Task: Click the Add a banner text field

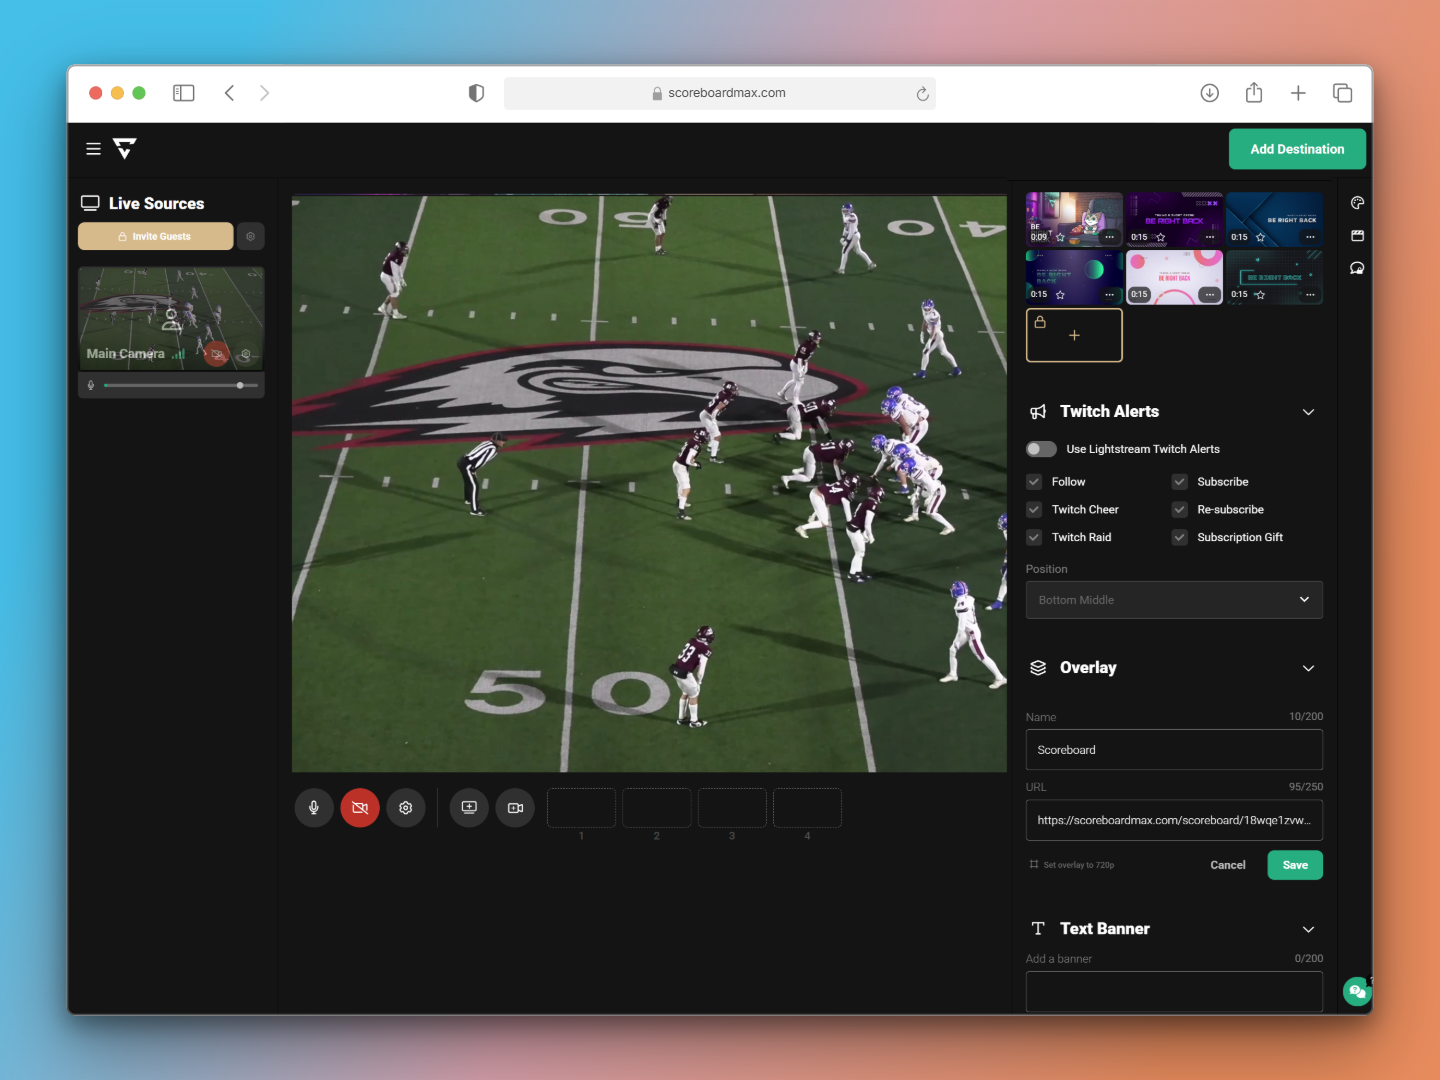Action: coord(1174,992)
